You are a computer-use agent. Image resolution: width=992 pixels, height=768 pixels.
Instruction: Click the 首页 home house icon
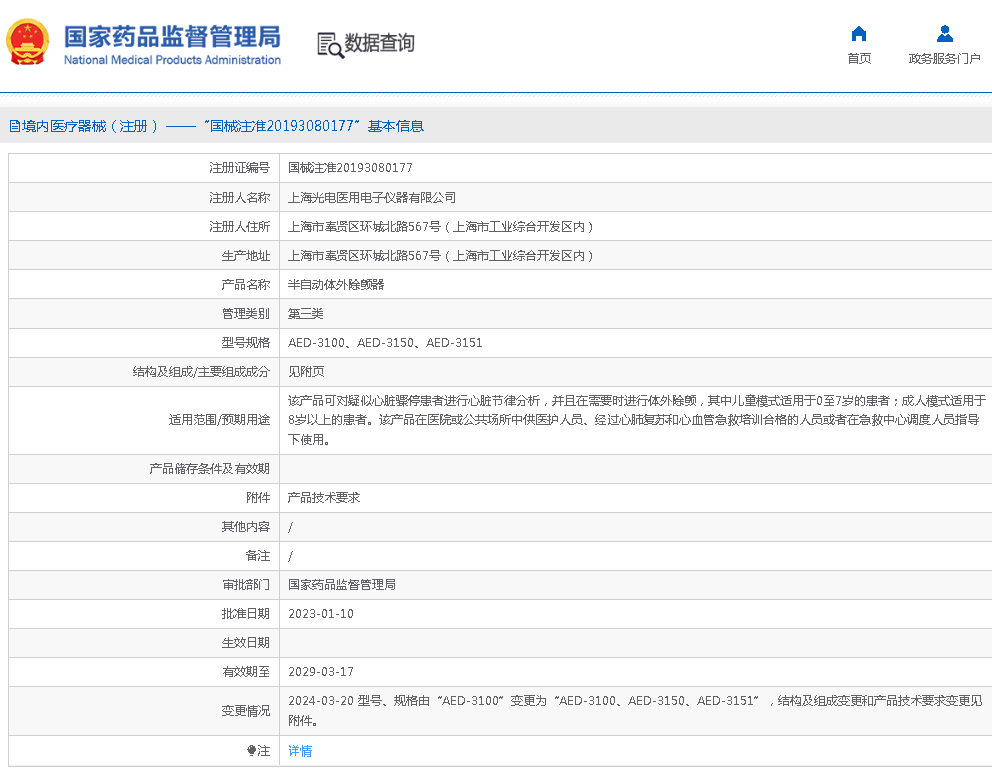pos(859,33)
